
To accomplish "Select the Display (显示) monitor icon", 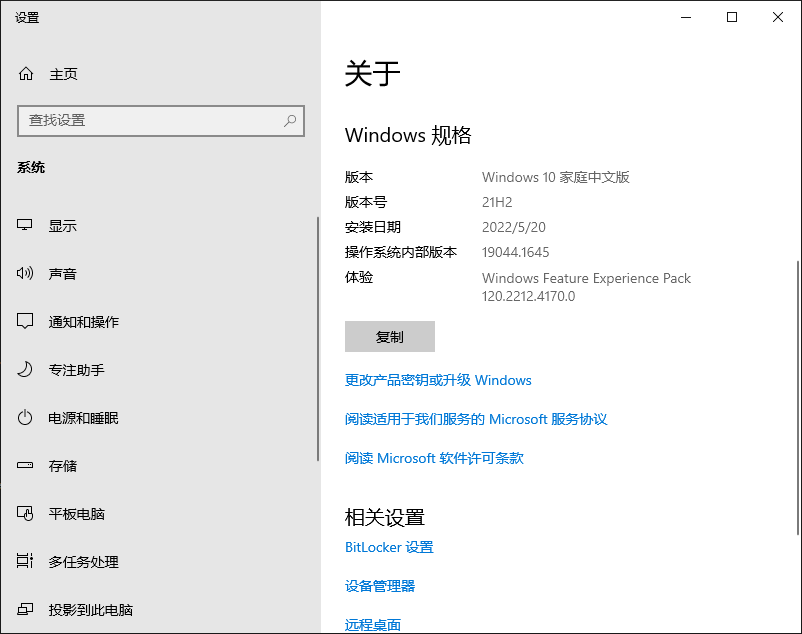I will click(26, 226).
